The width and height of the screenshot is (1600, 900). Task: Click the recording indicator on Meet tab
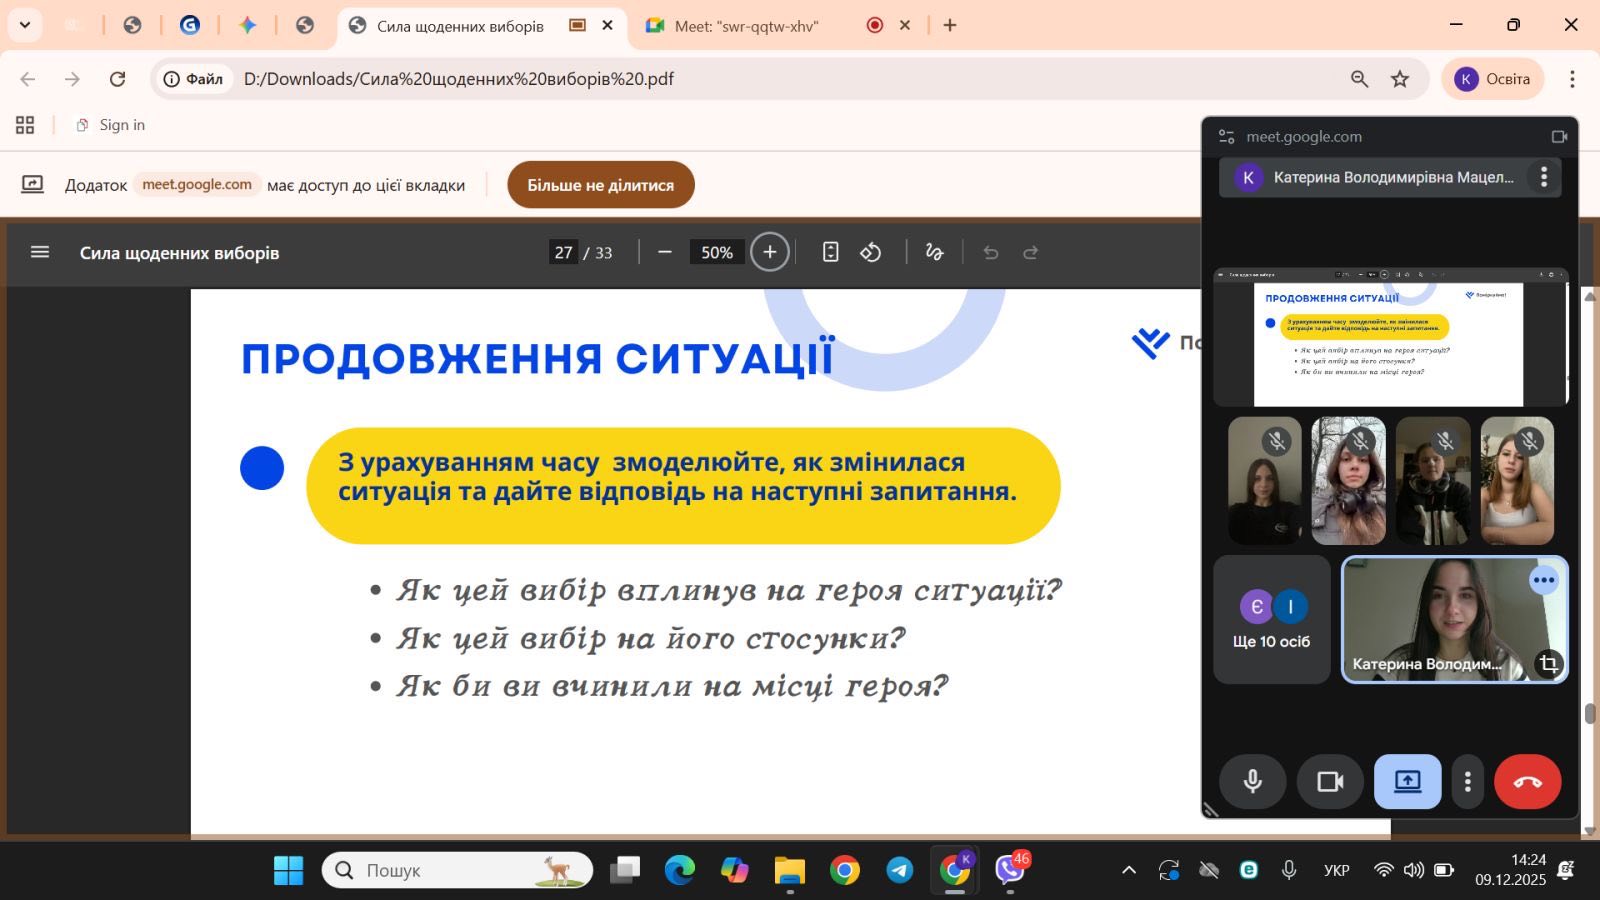[875, 25]
